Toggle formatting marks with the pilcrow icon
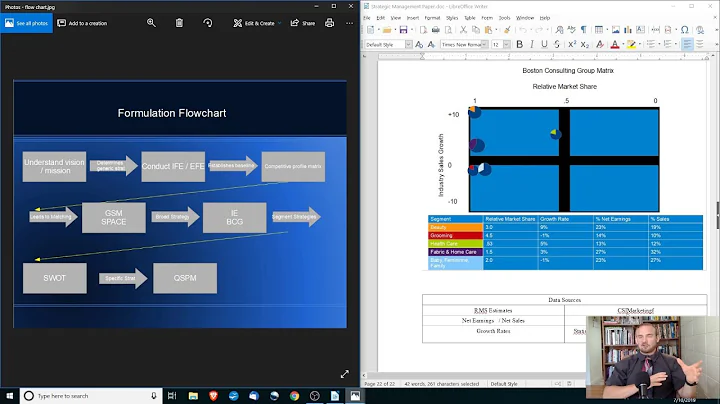Image resolution: width=720 pixels, height=404 pixels. click(583, 30)
